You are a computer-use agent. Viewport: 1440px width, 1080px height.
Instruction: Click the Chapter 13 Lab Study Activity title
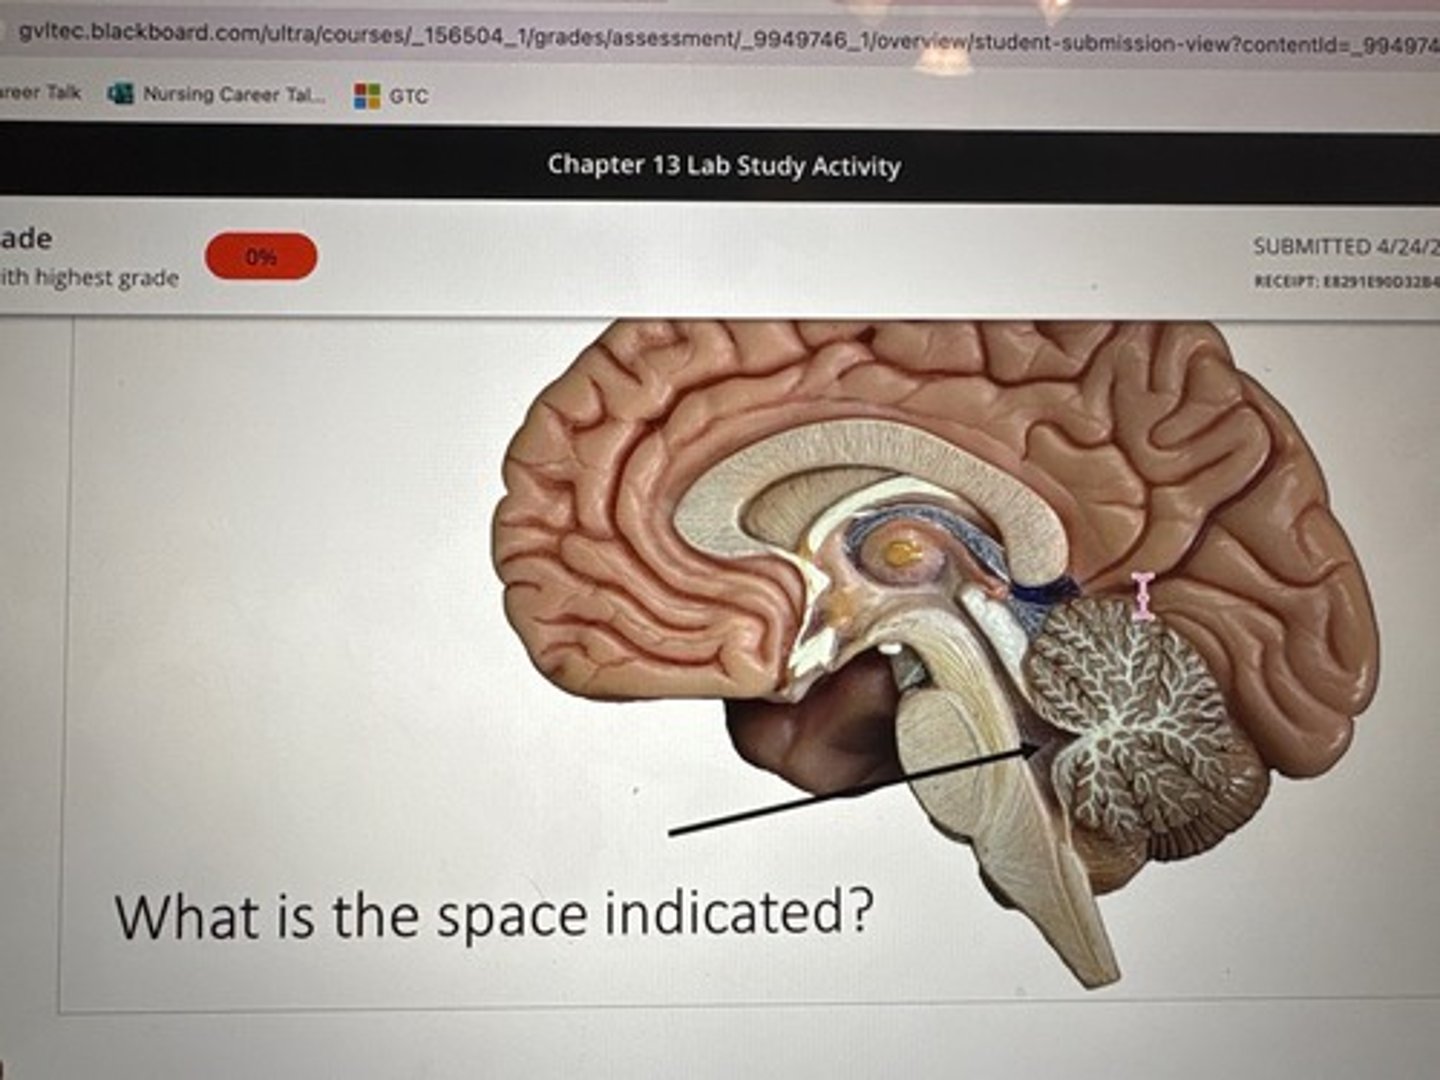[724, 165]
